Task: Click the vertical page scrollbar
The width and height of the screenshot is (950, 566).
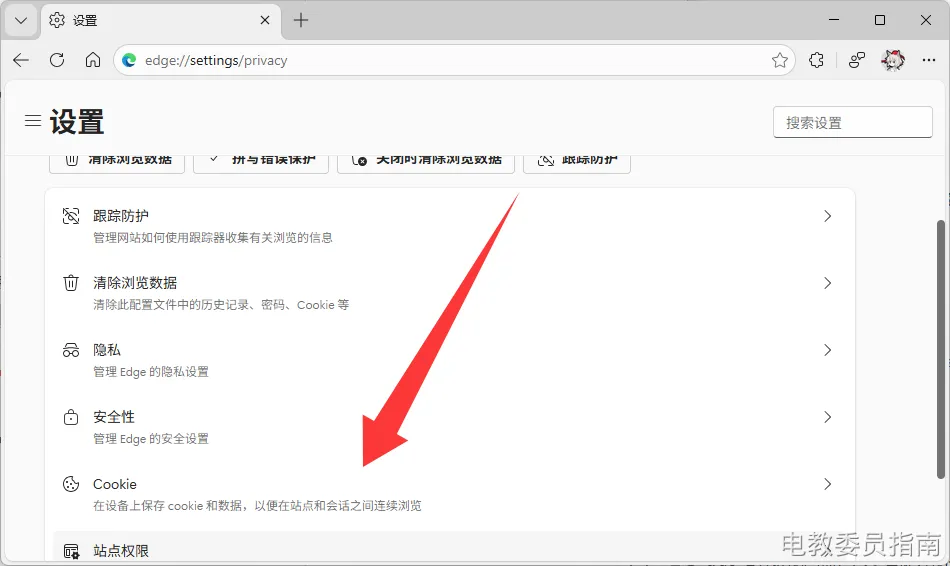Action: coord(940,350)
